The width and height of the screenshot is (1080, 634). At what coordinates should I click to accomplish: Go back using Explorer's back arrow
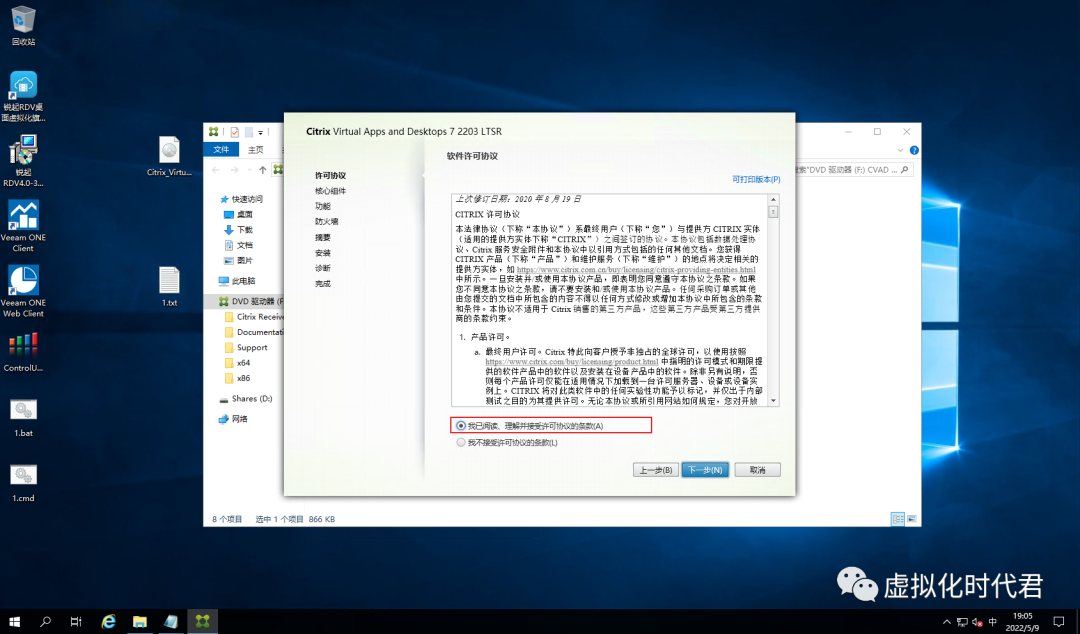216,170
